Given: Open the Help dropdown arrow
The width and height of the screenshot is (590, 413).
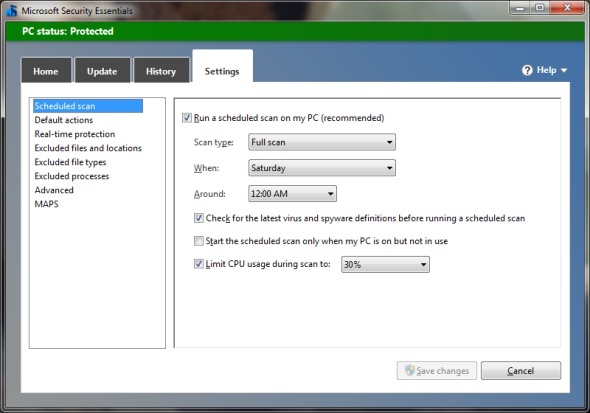Looking at the screenshot, I should click(564, 70).
